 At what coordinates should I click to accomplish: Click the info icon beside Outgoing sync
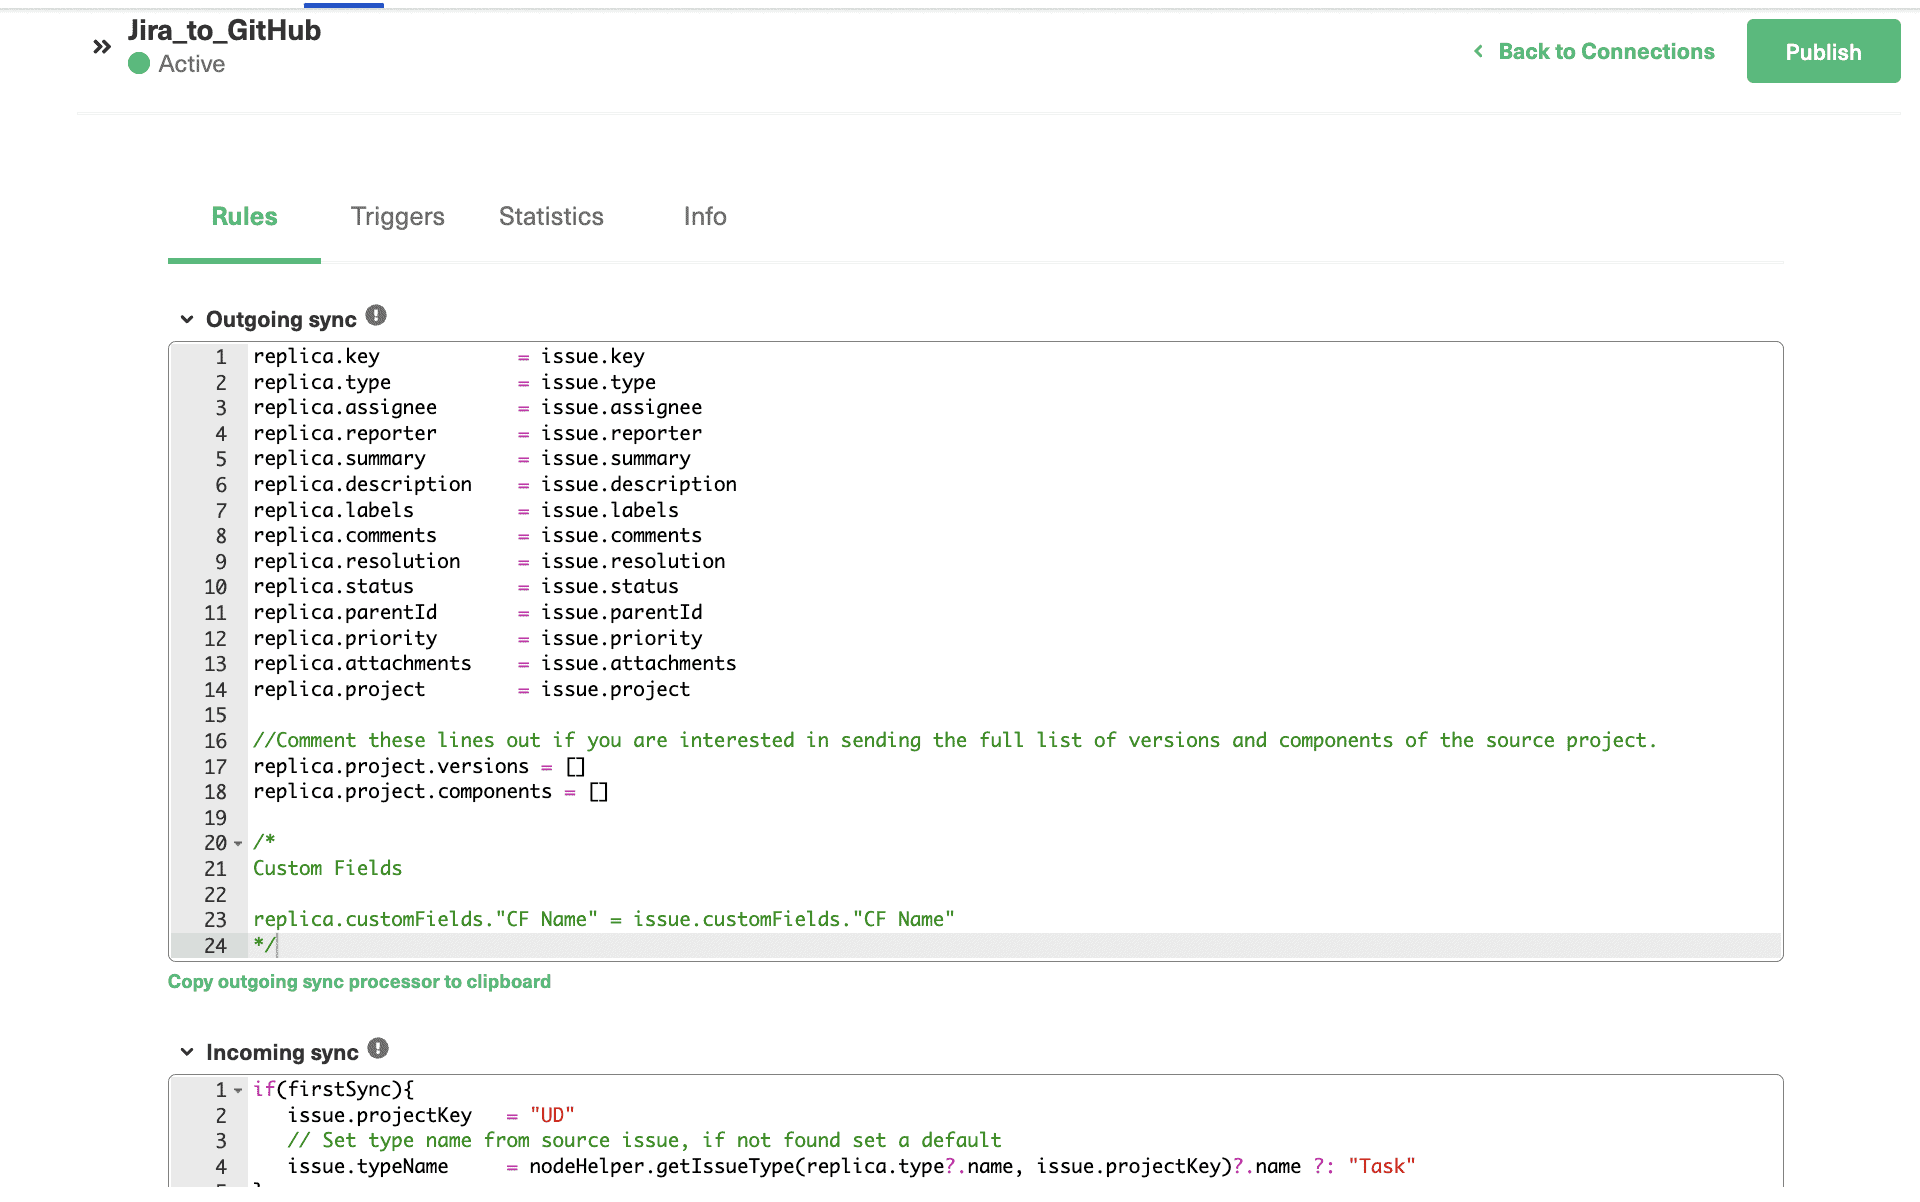click(x=375, y=314)
